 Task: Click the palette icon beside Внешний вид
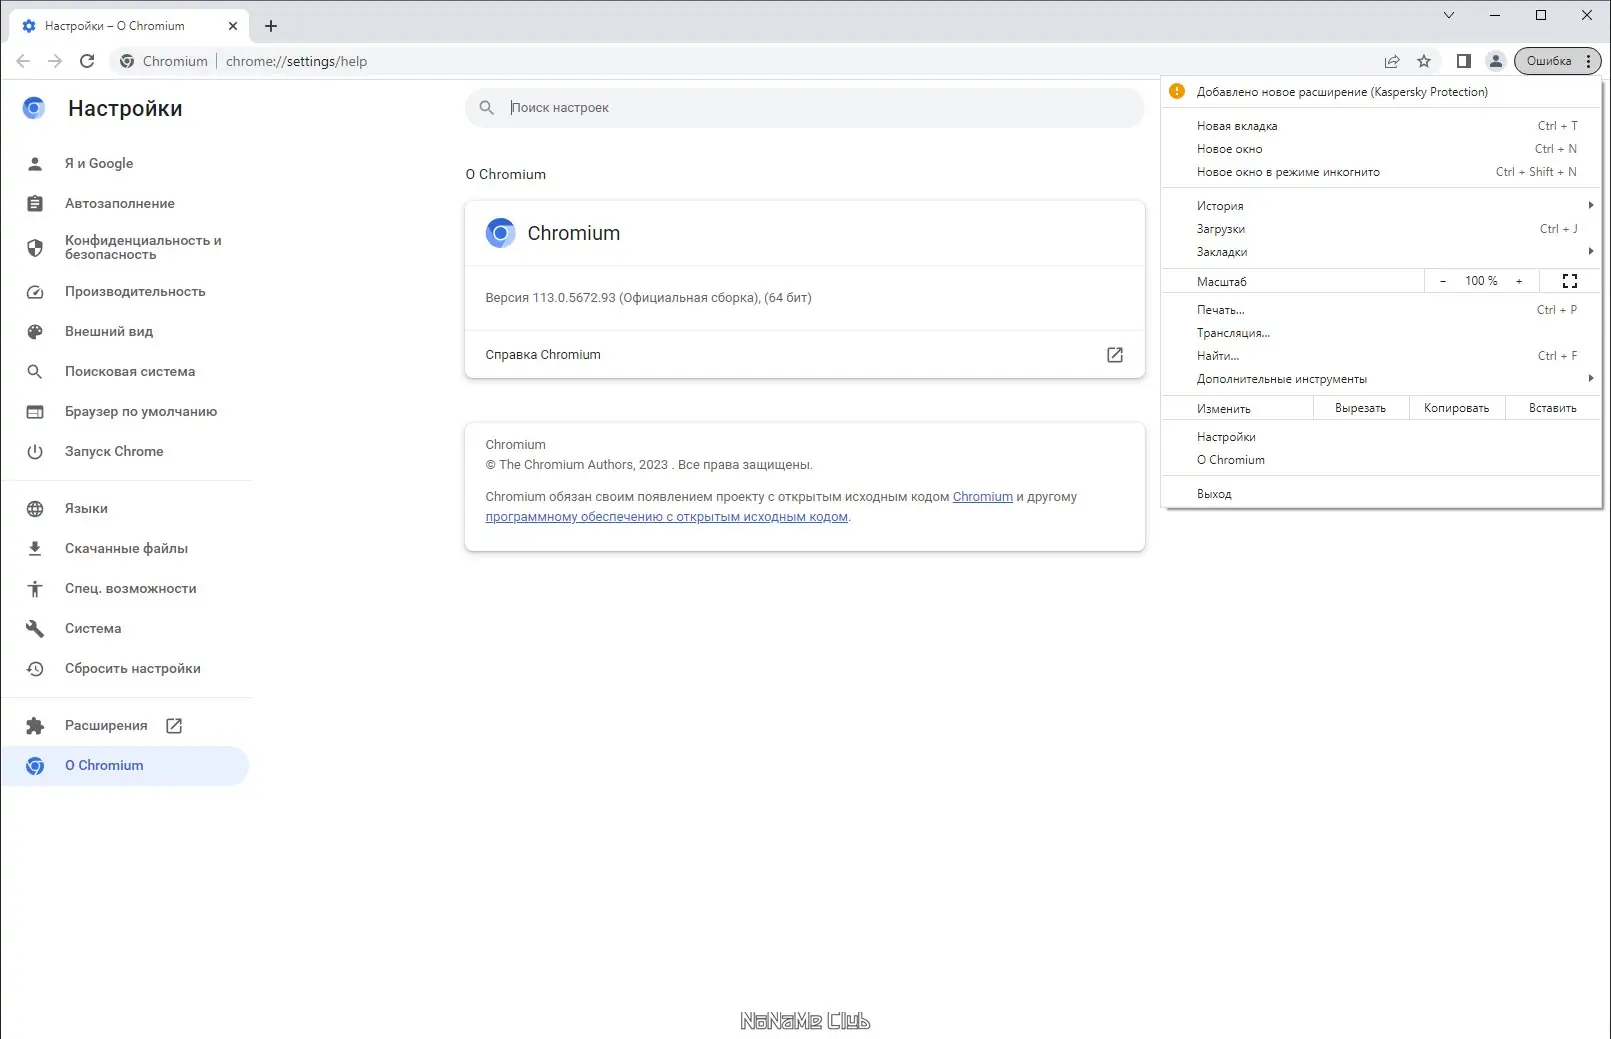(35, 331)
